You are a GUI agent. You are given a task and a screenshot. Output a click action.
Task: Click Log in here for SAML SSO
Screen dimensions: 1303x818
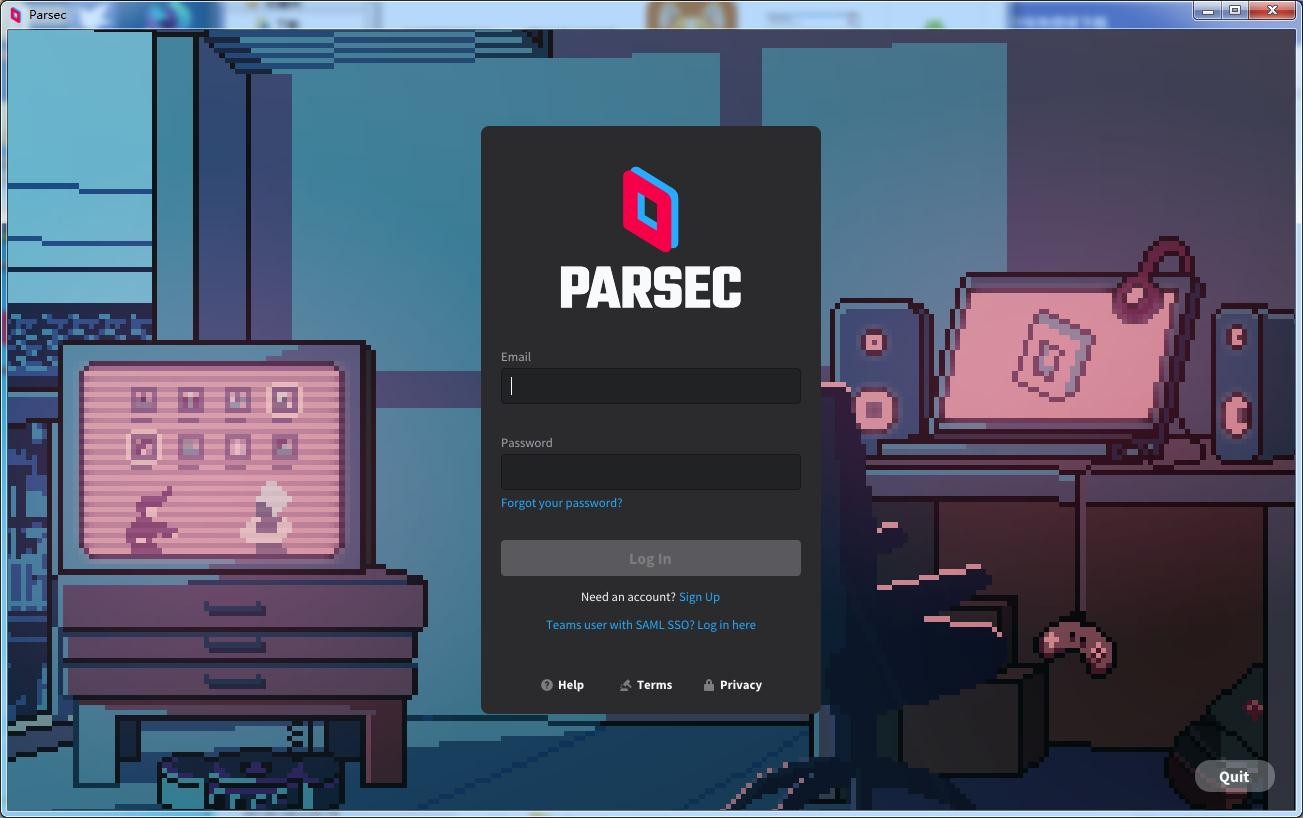pos(727,624)
